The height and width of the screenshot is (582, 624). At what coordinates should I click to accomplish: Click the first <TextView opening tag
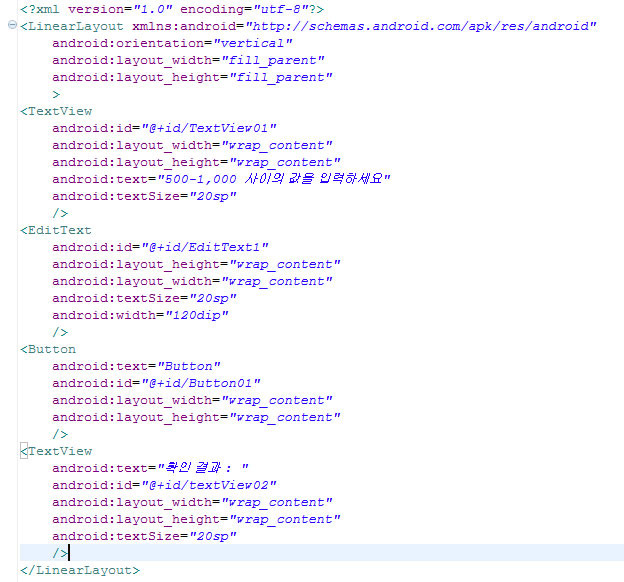pyautogui.click(x=56, y=111)
